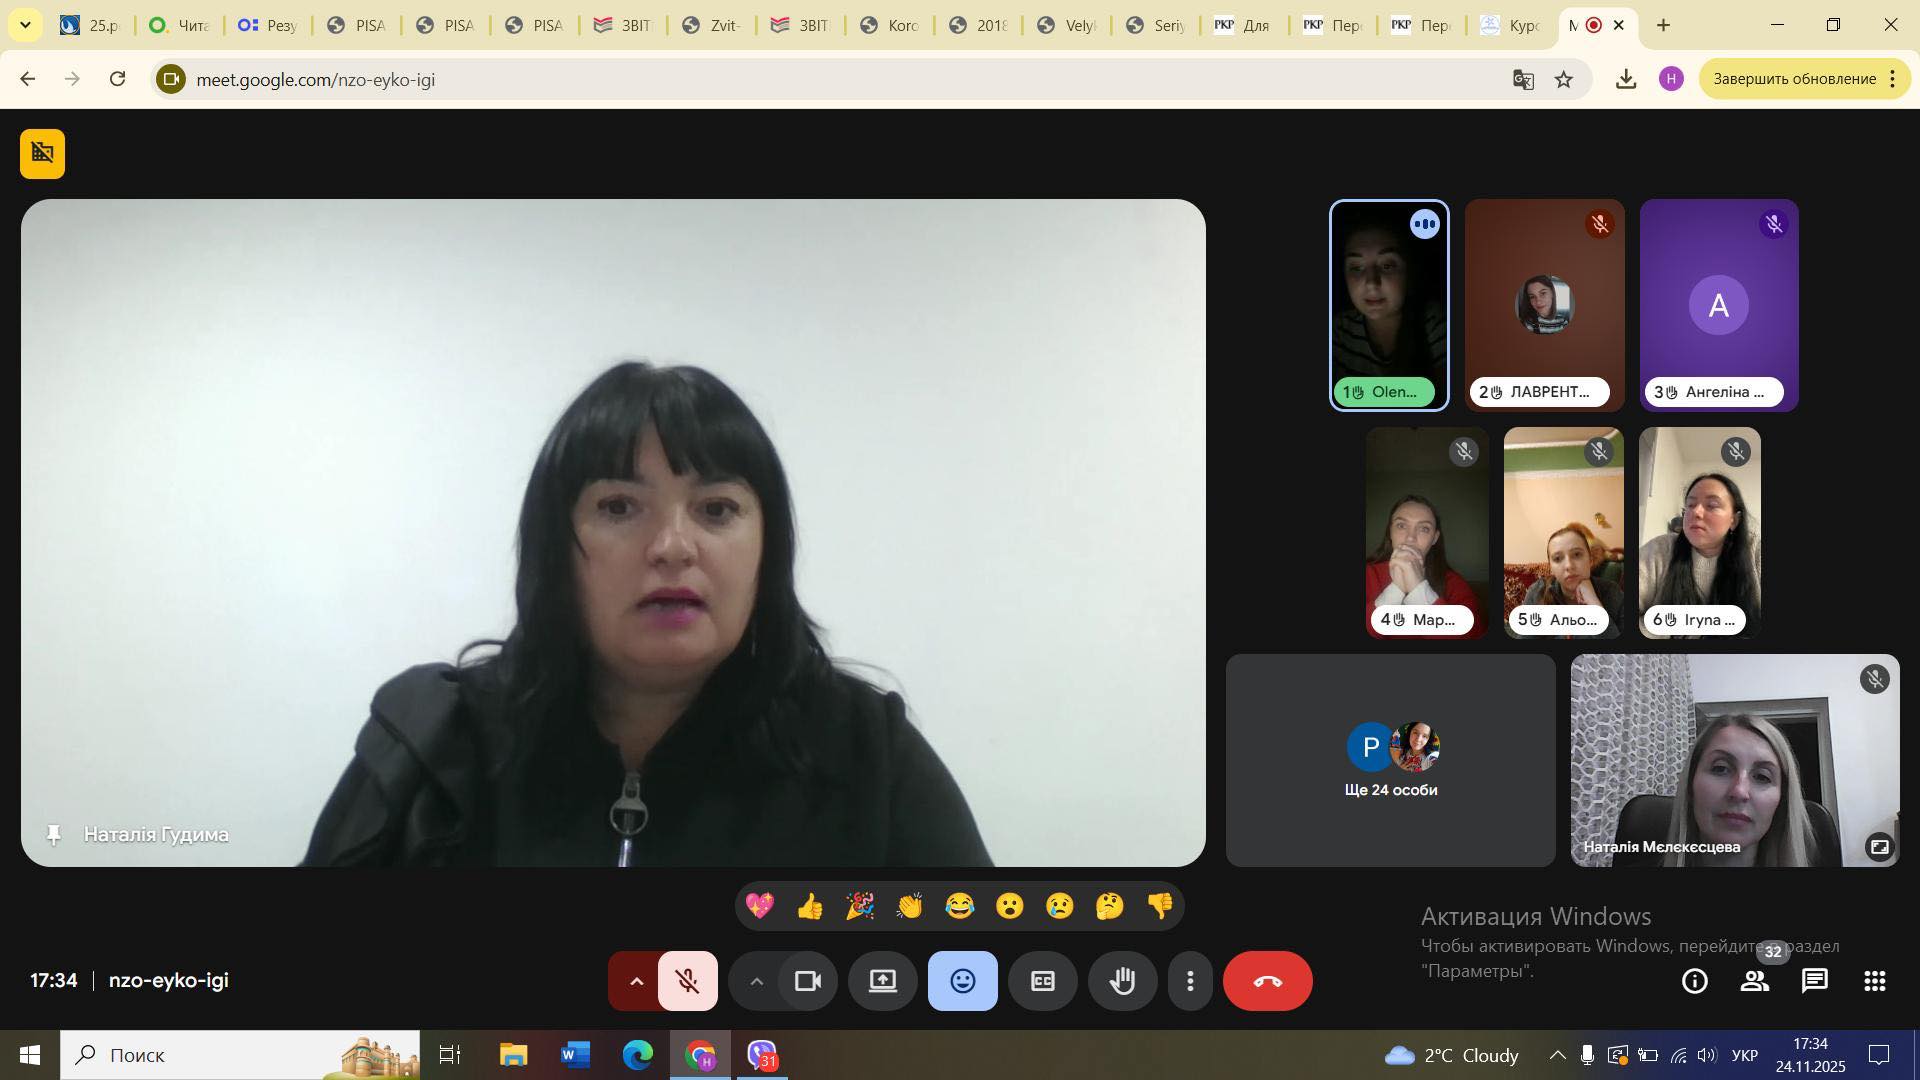Expand video settings chevron
Screen dimensions: 1920x1080
click(x=757, y=981)
